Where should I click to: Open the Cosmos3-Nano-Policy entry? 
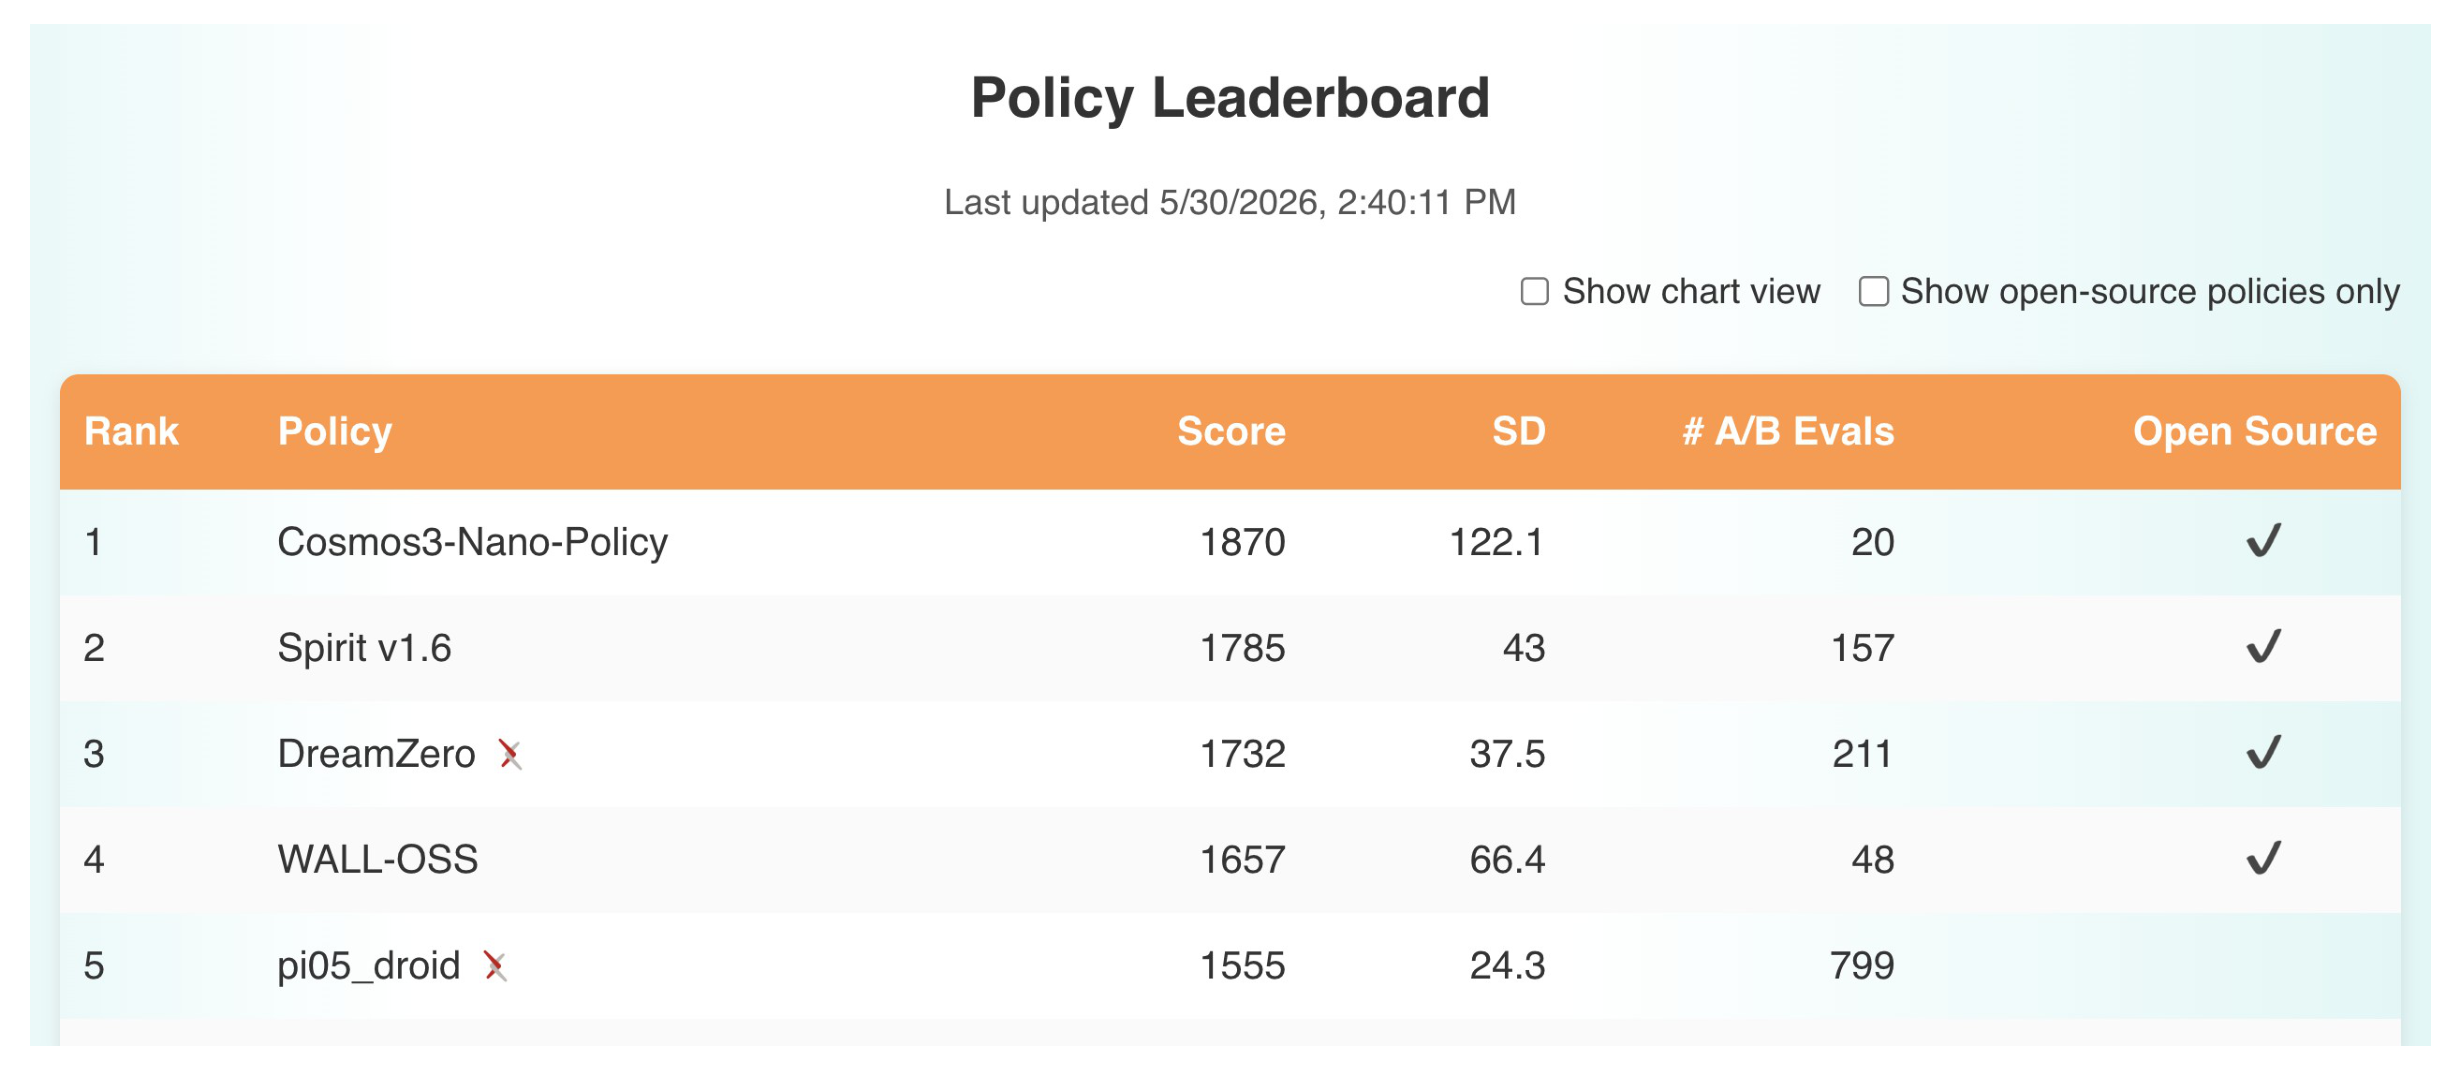point(472,542)
